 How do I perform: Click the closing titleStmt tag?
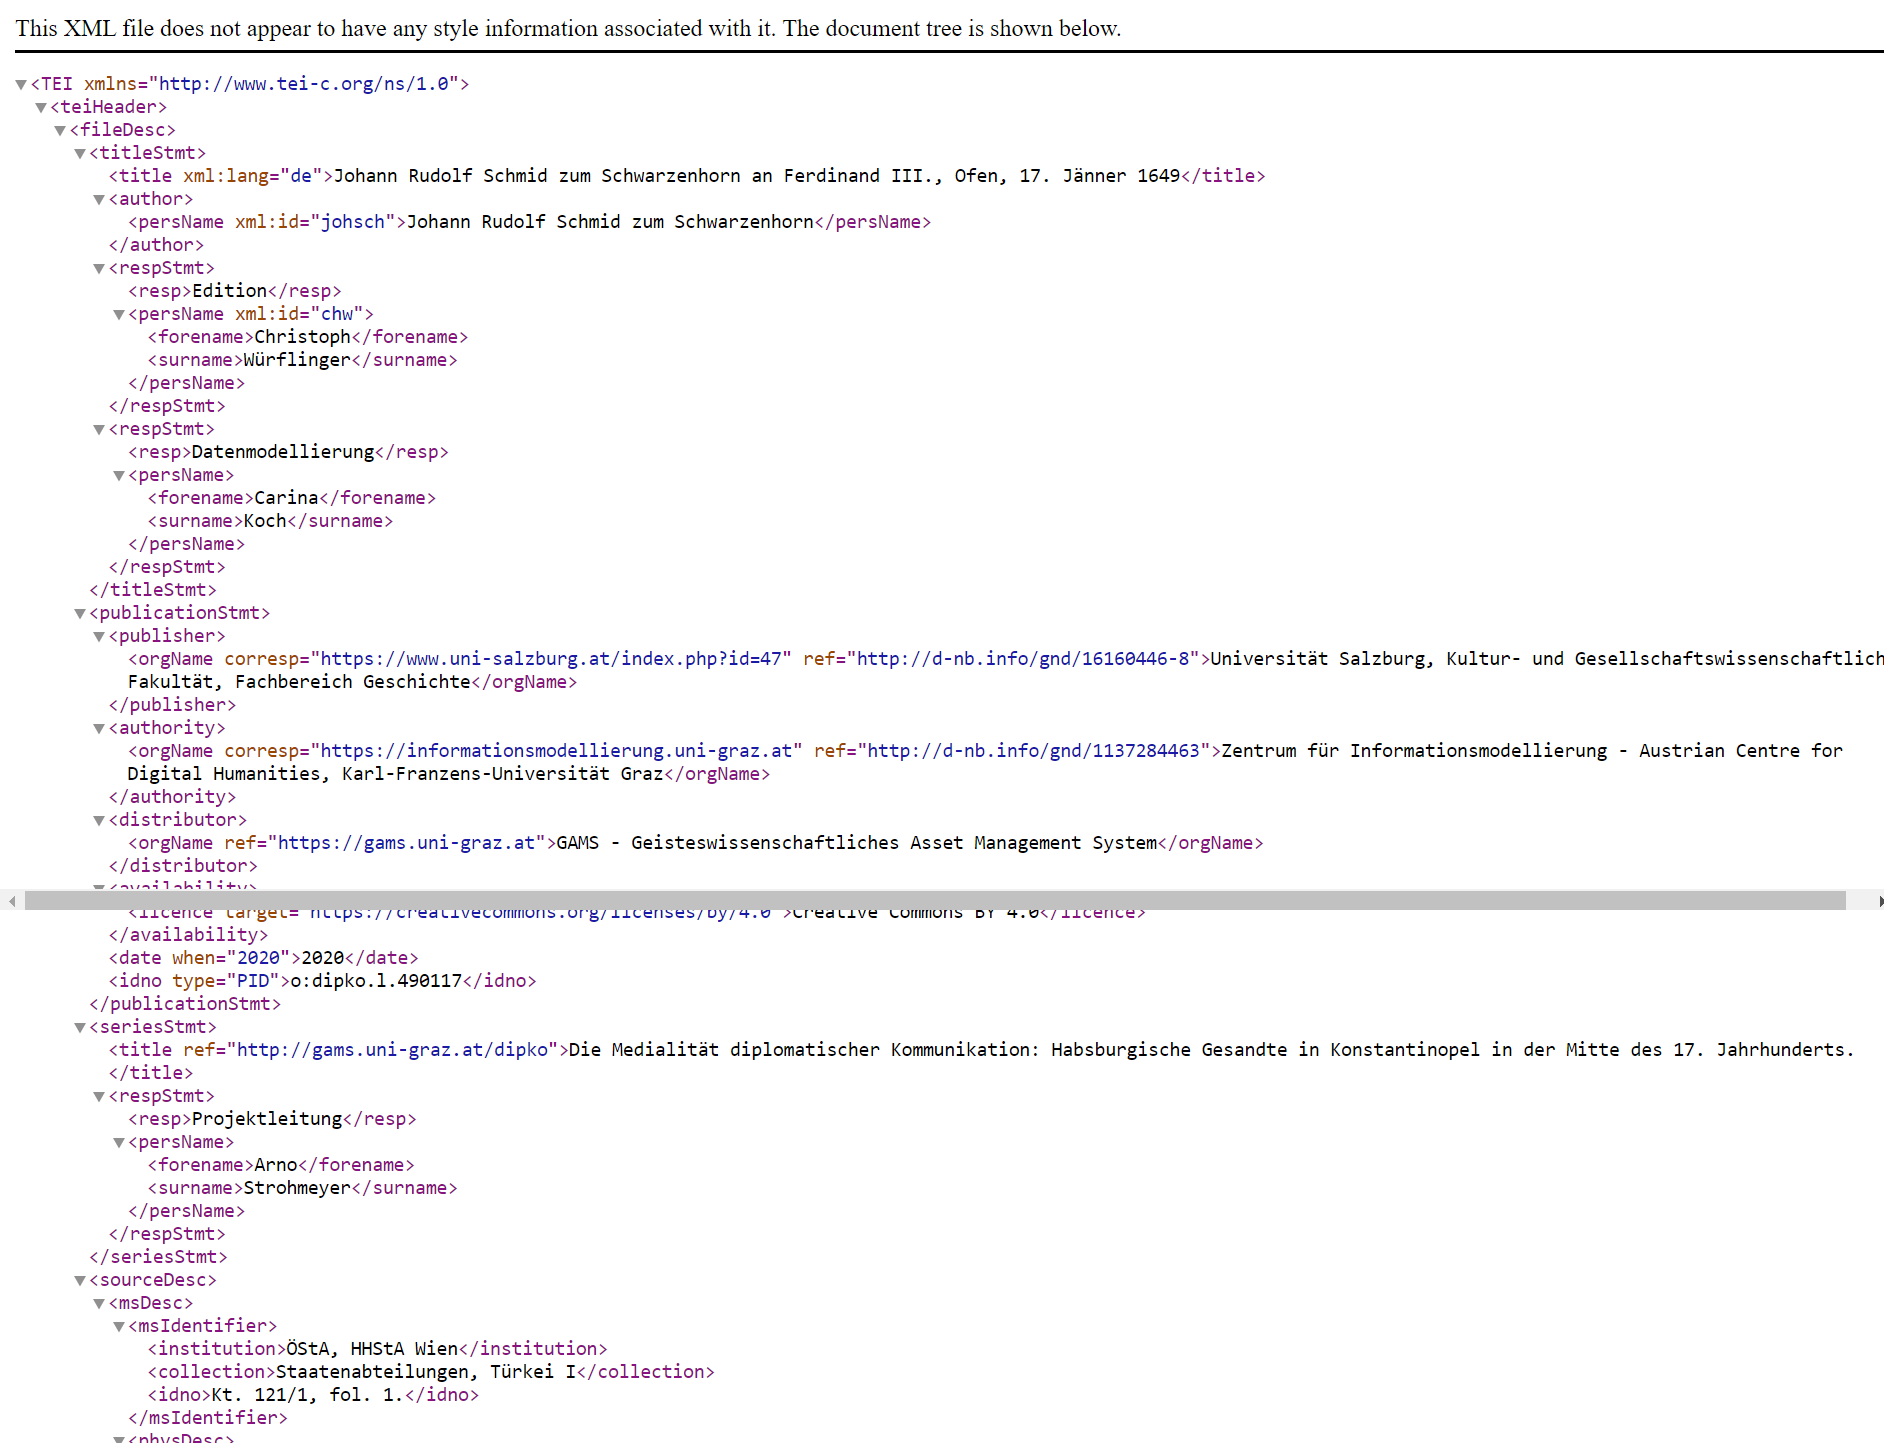pyautogui.click(x=153, y=590)
